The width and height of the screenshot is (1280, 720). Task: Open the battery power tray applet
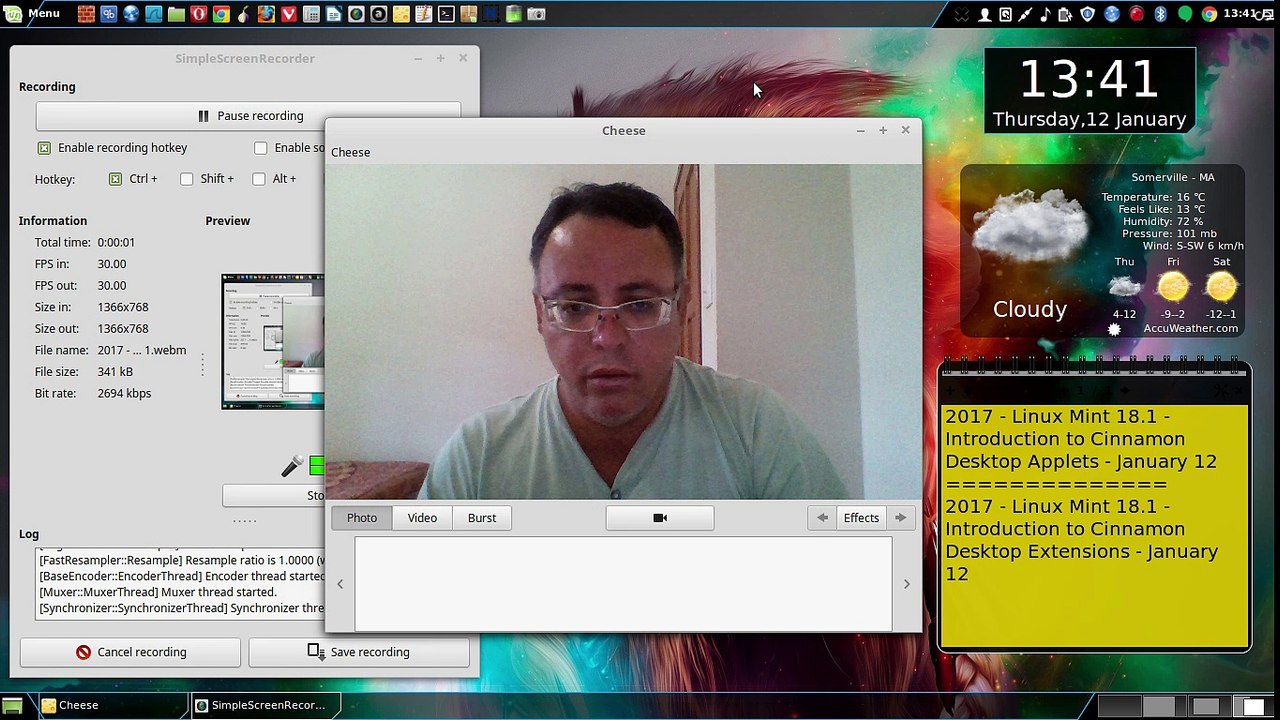click(1065, 14)
